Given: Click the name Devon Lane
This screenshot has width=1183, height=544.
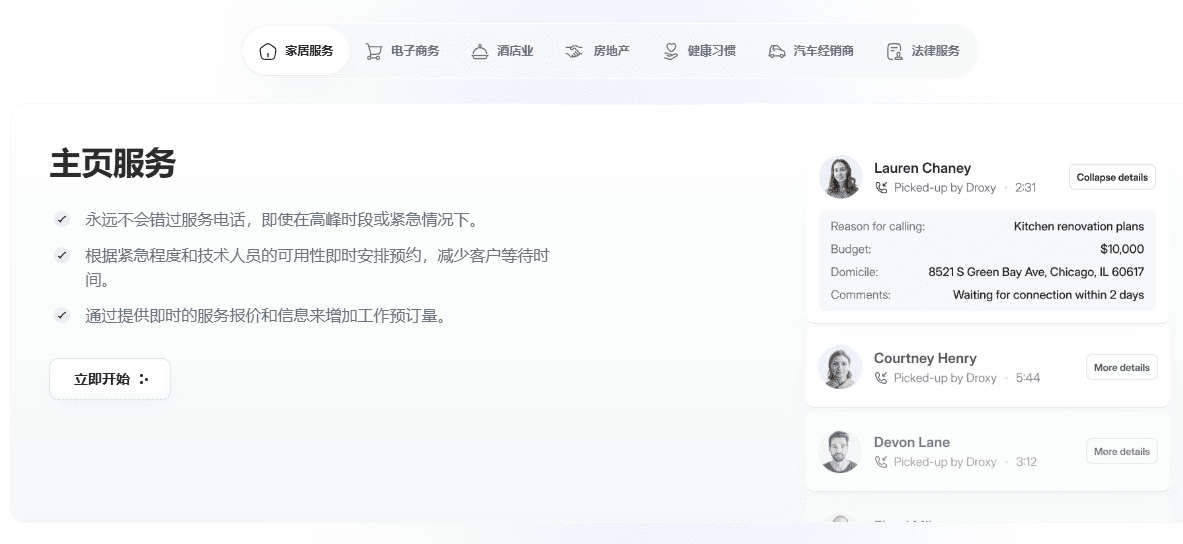Looking at the screenshot, I should pyautogui.click(x=911, y=442).
